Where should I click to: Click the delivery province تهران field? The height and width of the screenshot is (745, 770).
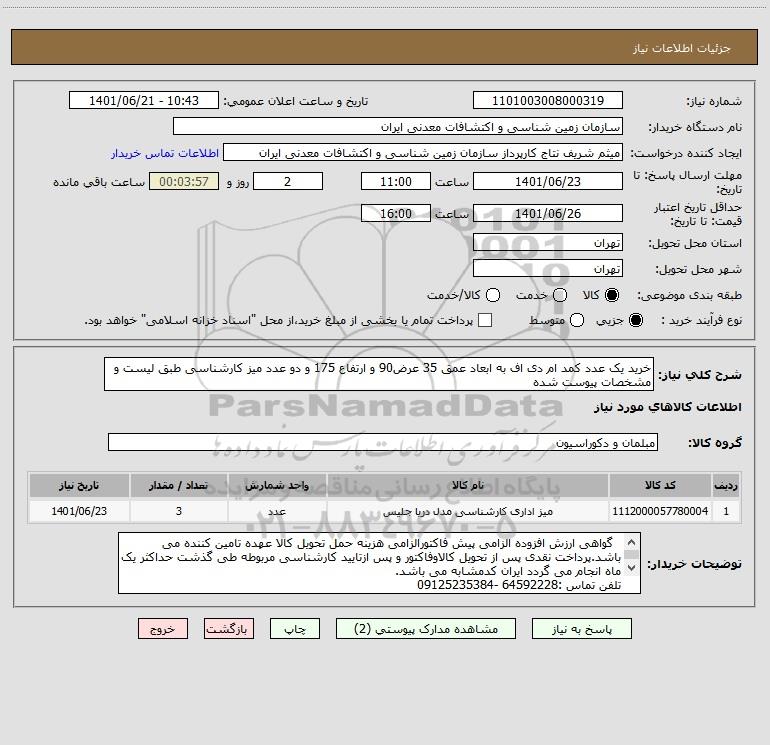(x=548, y=243)
